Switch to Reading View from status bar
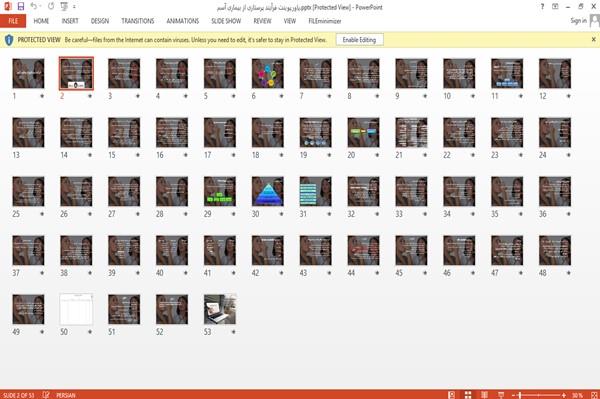600x399 pixels. [484, 395]
